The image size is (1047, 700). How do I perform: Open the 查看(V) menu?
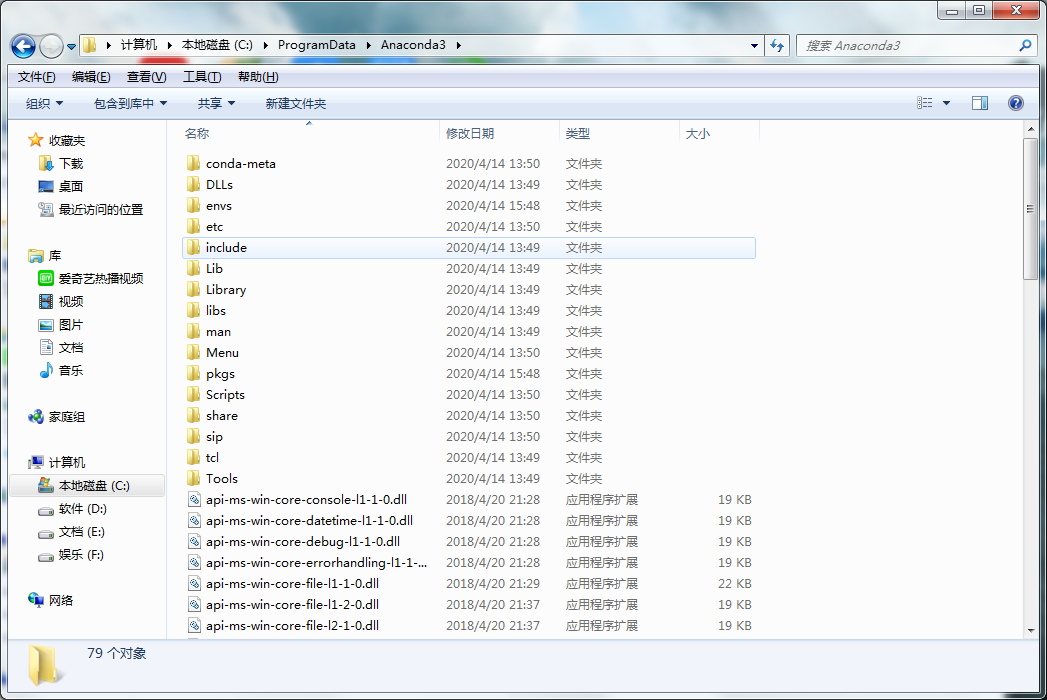click(146, 77)
